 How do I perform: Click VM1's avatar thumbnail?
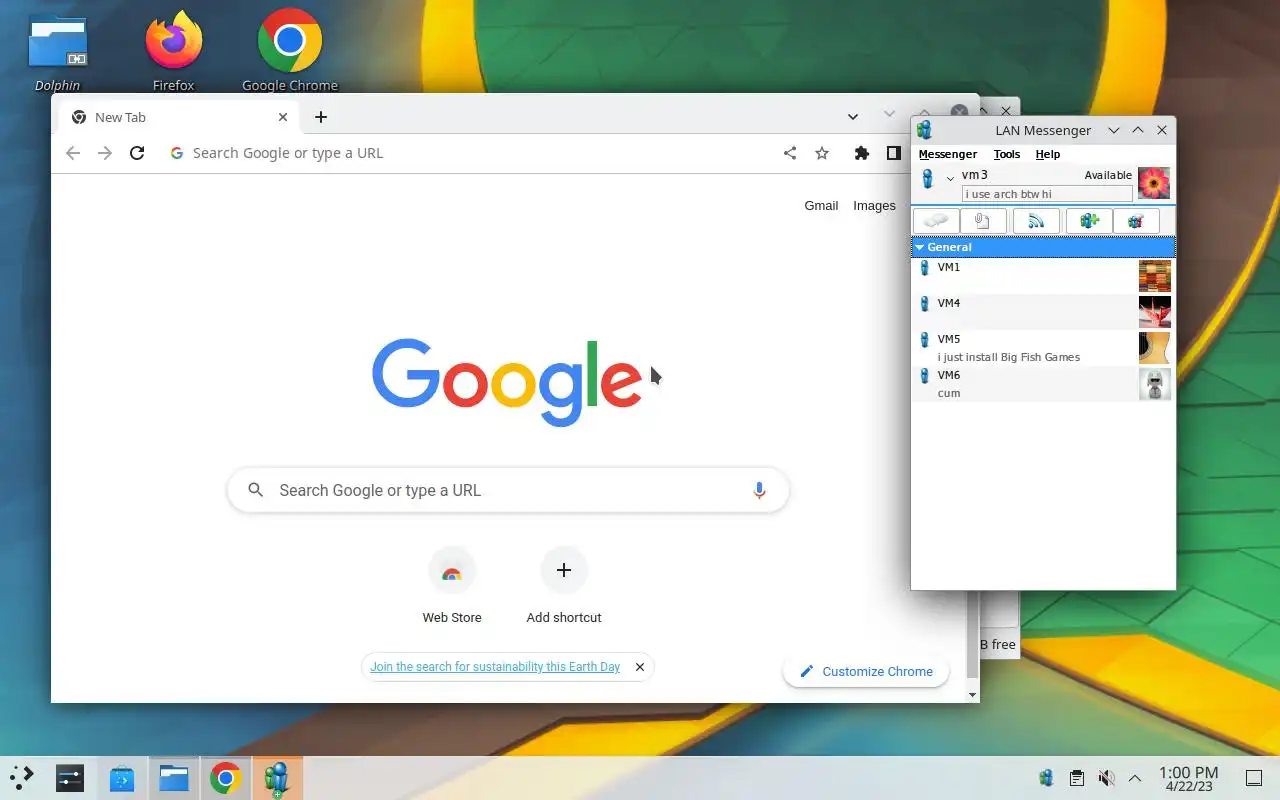[x=1155, y=276]
